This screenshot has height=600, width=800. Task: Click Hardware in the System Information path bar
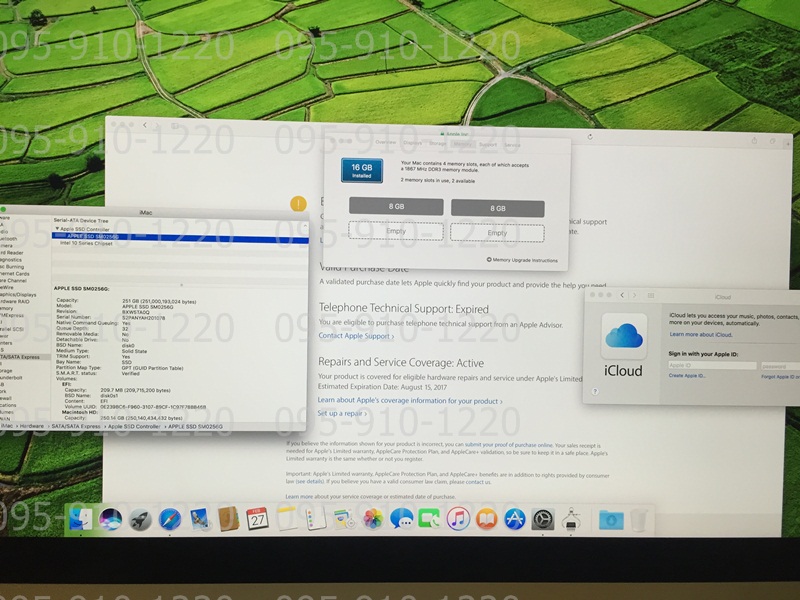tap(32, 426)
